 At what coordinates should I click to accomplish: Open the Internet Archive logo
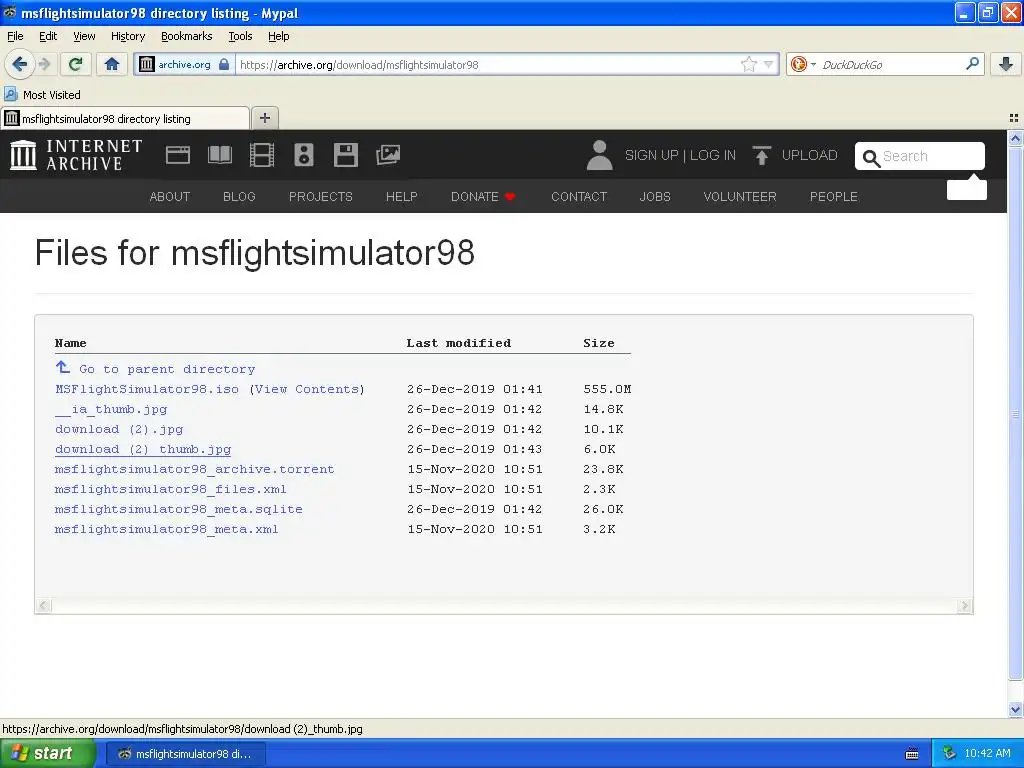click(76, 155)
